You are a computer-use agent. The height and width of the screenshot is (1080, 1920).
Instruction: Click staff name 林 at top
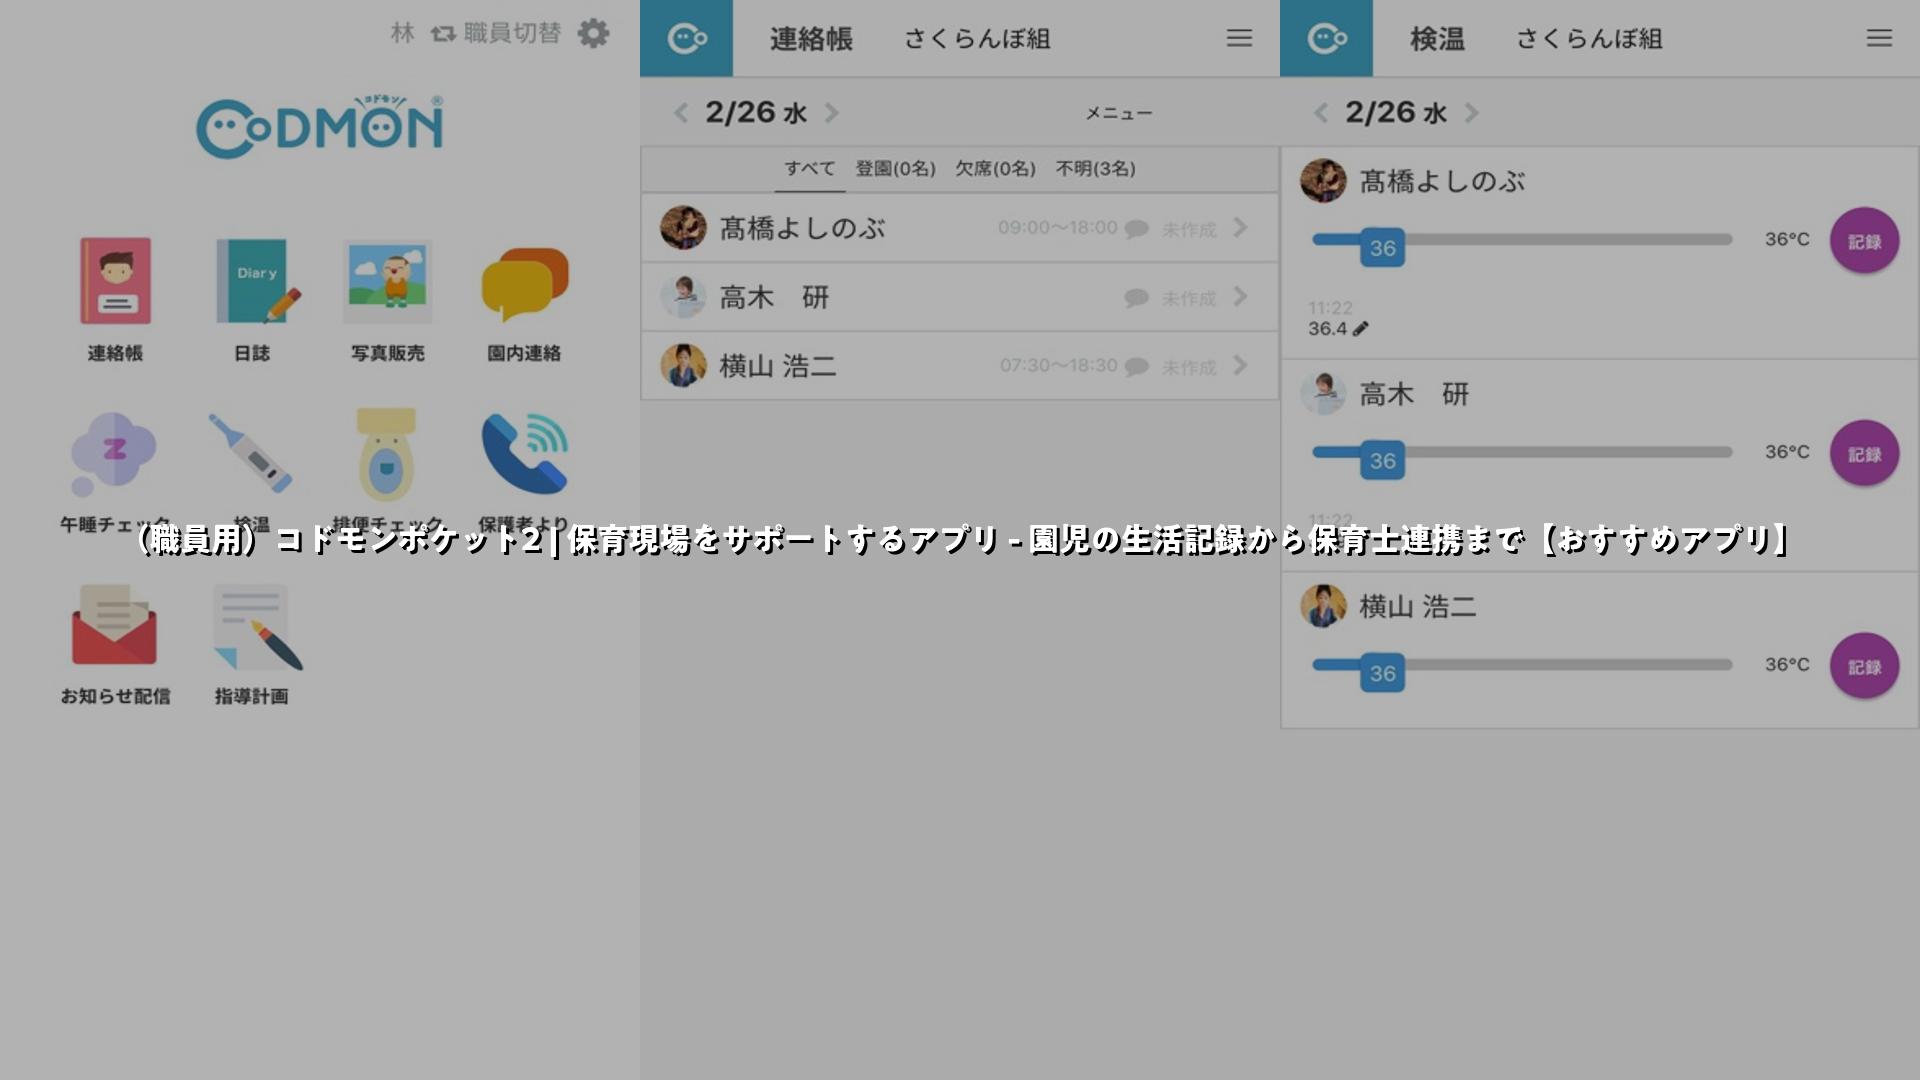tap(402, 33)
